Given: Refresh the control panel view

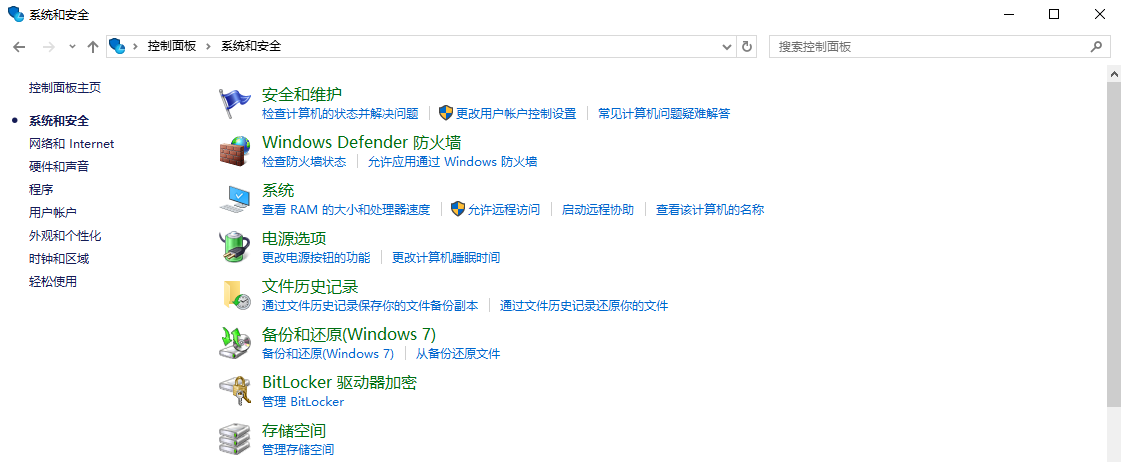Looking at the screenshot, I should [747, 46].
